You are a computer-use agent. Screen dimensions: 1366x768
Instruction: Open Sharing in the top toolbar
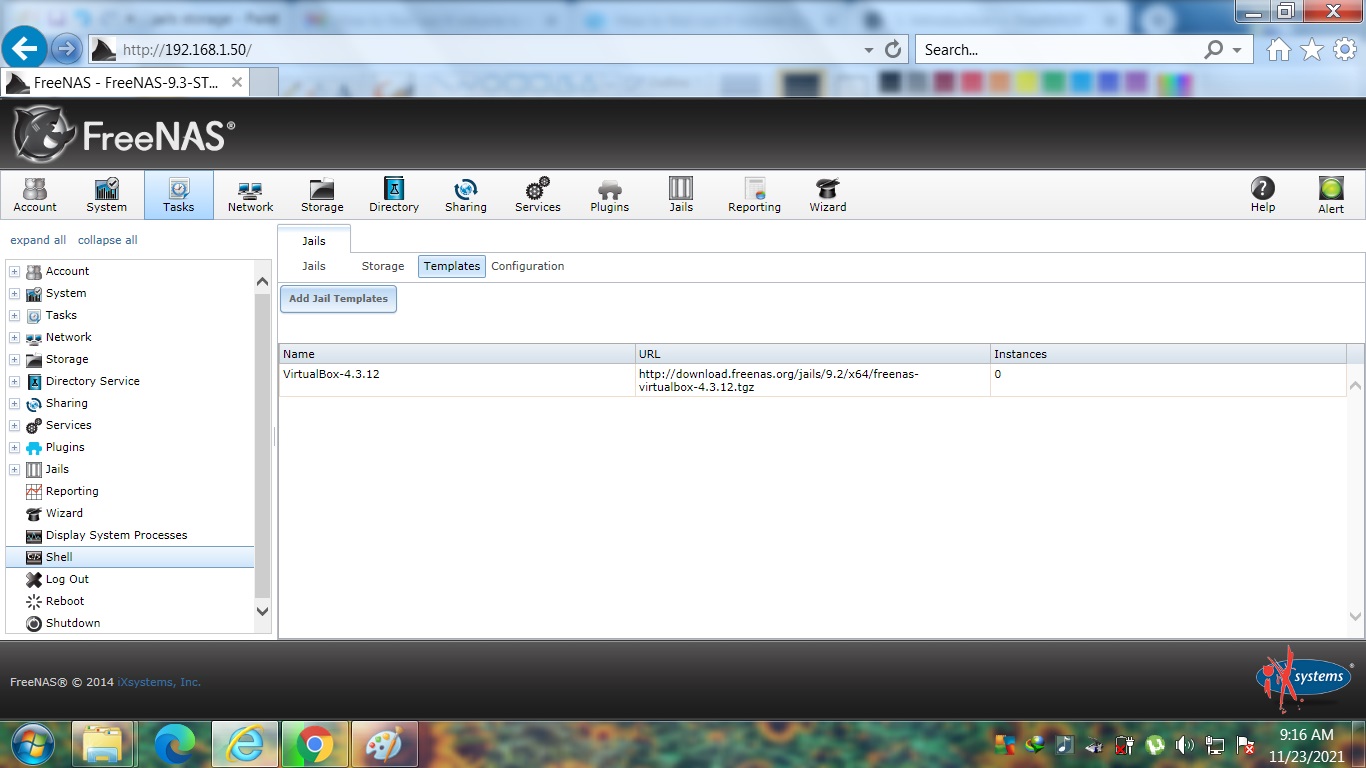466,195
